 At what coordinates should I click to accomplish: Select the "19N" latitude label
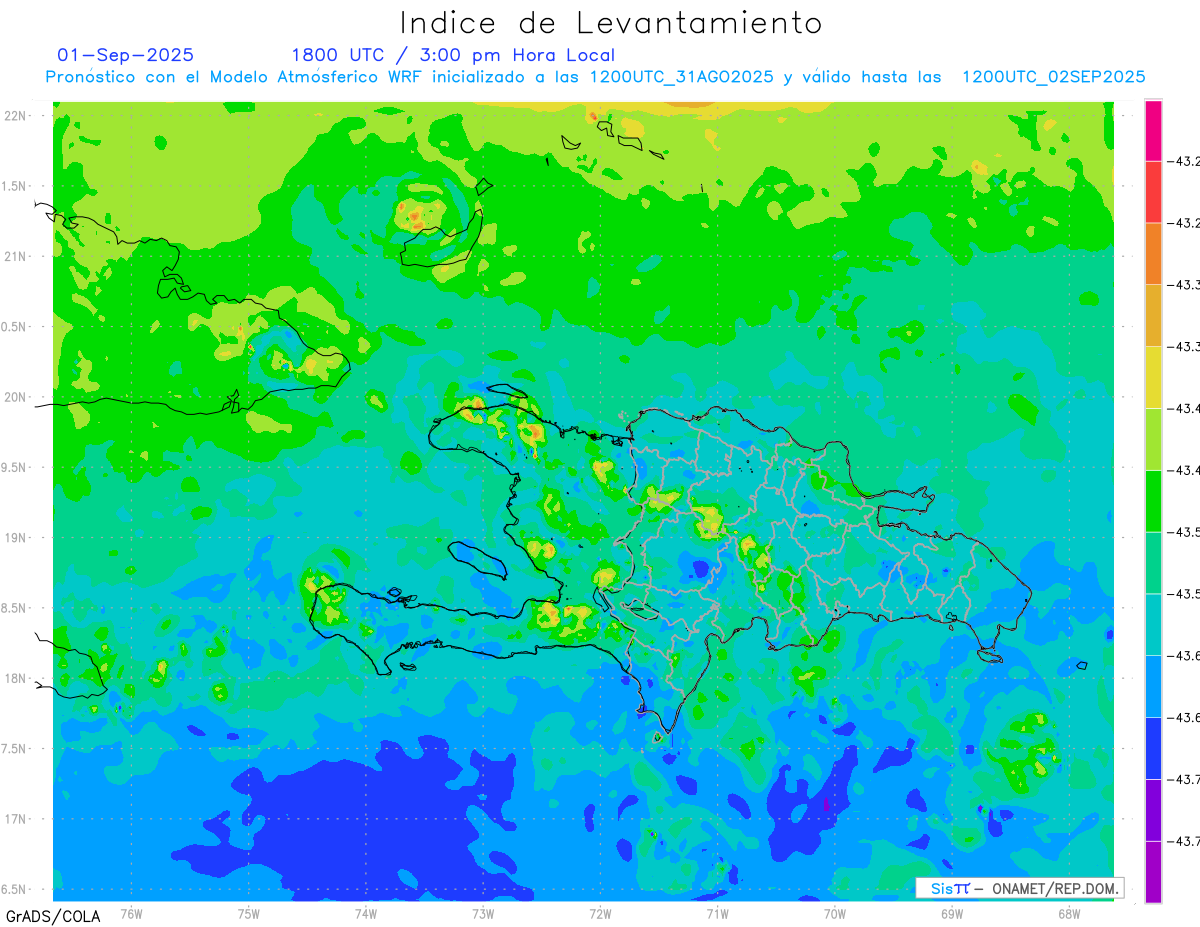pos(17,537)
